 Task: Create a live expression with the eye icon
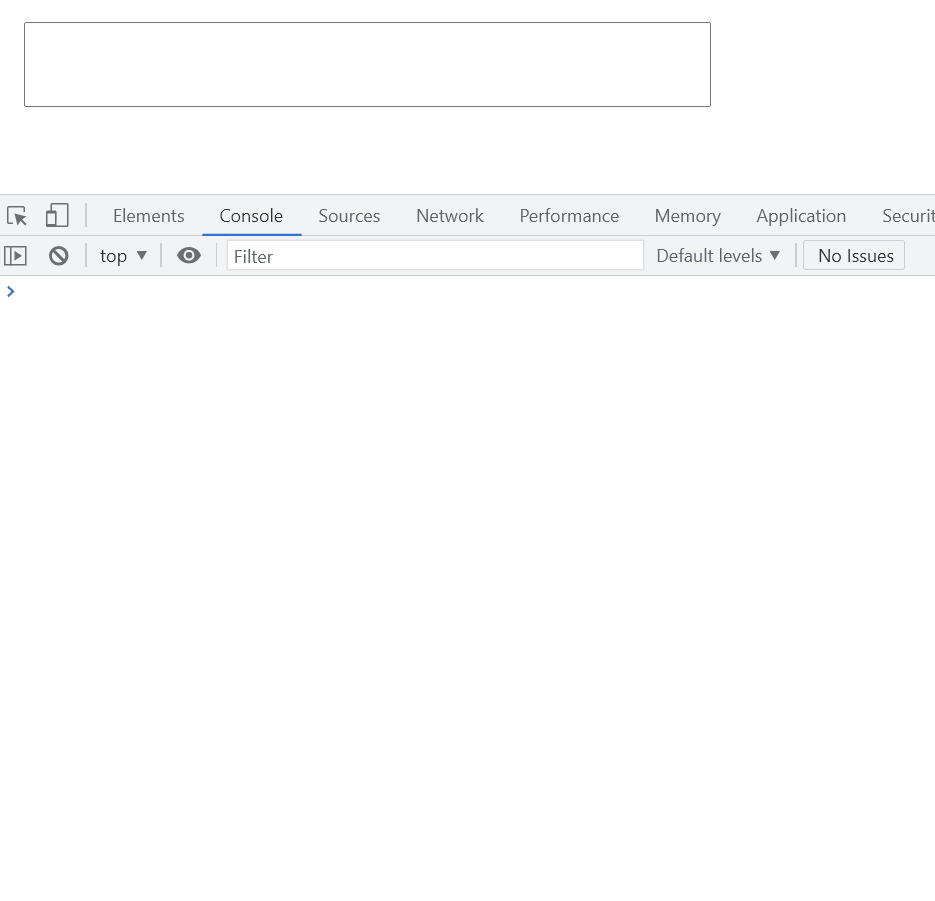(x=188, y=256)
